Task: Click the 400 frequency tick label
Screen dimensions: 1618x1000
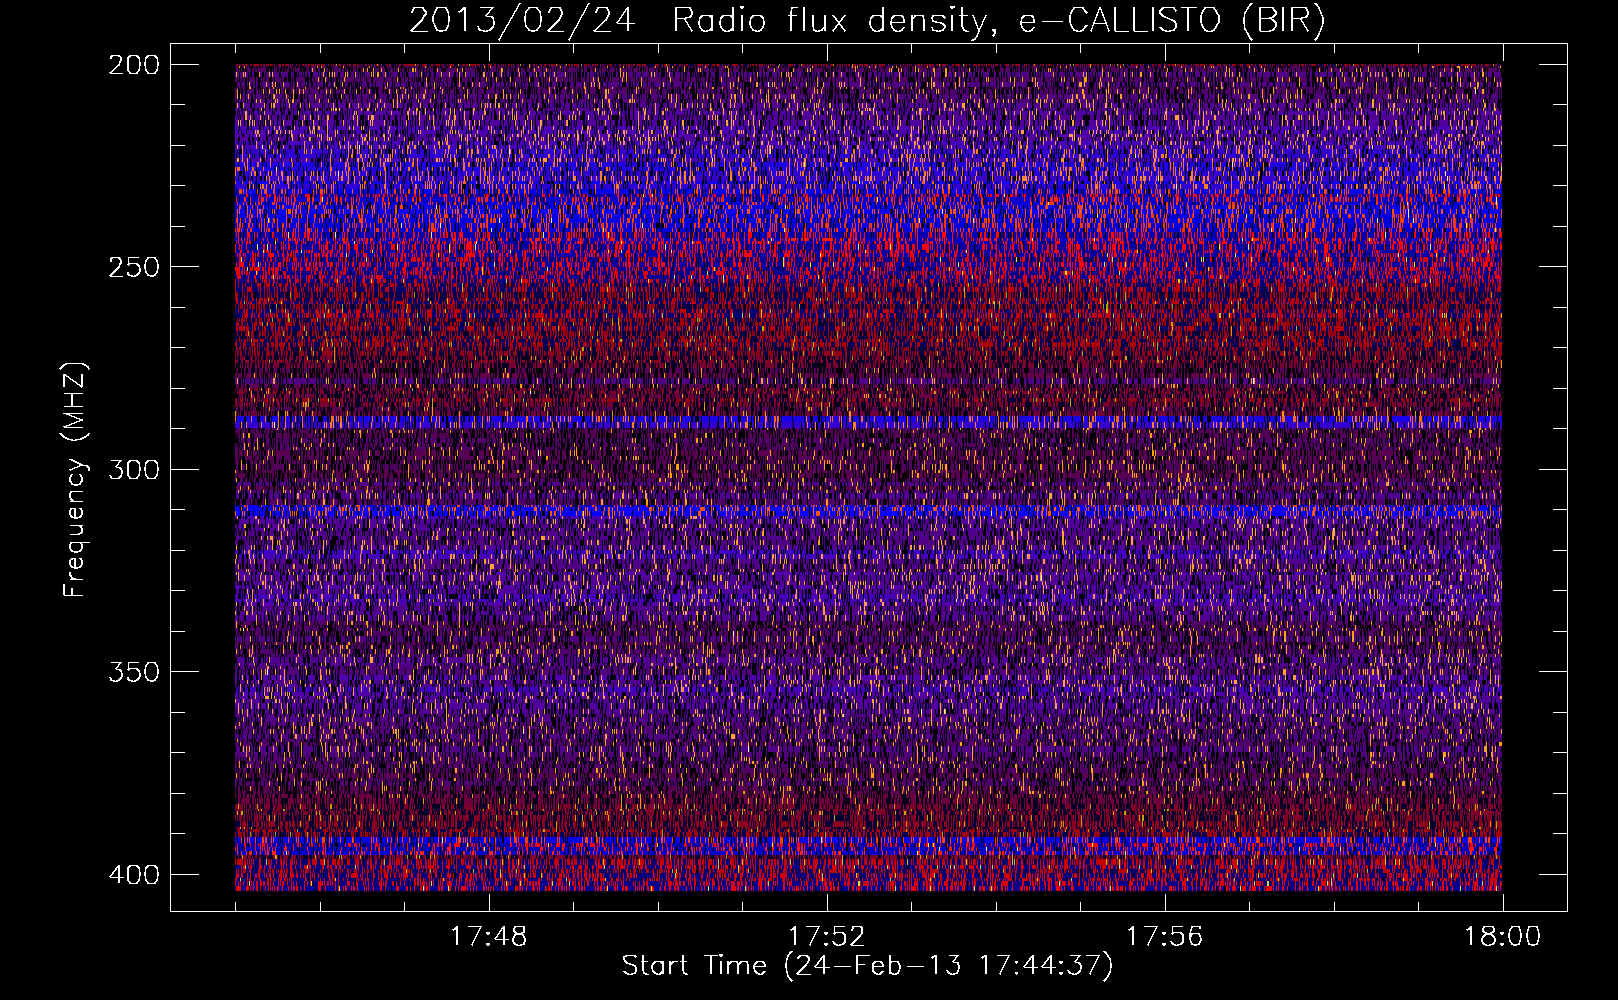Action: (134, 875)
